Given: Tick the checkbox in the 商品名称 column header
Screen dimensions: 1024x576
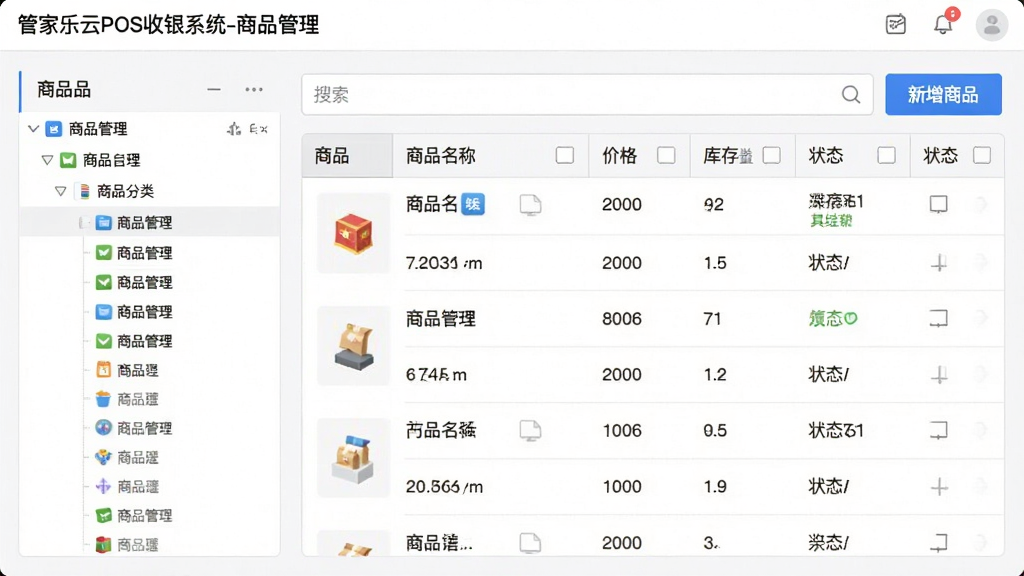Looking at the screenshot, I should click(x=565, y=155).
